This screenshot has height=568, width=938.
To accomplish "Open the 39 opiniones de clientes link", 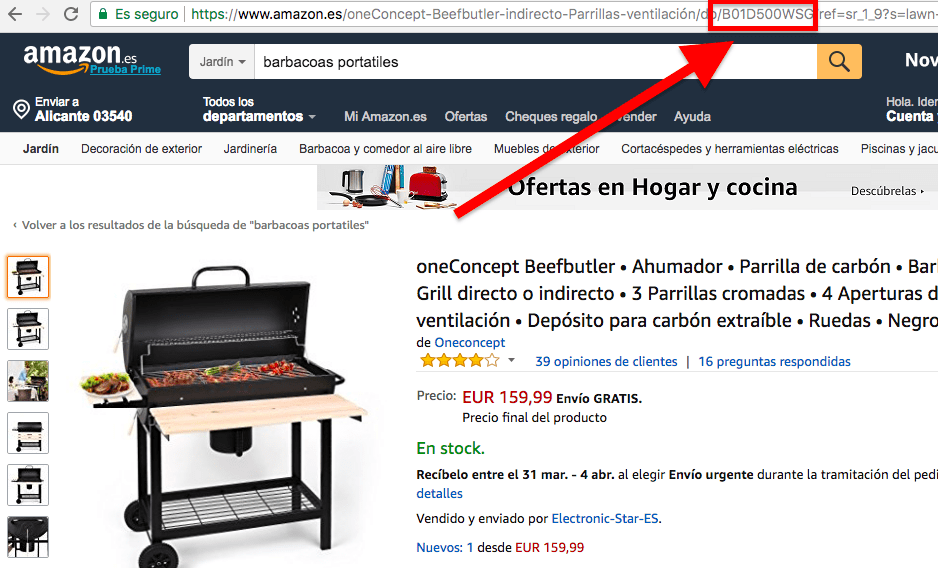I will pyautogui.click(x=606, y=362).
